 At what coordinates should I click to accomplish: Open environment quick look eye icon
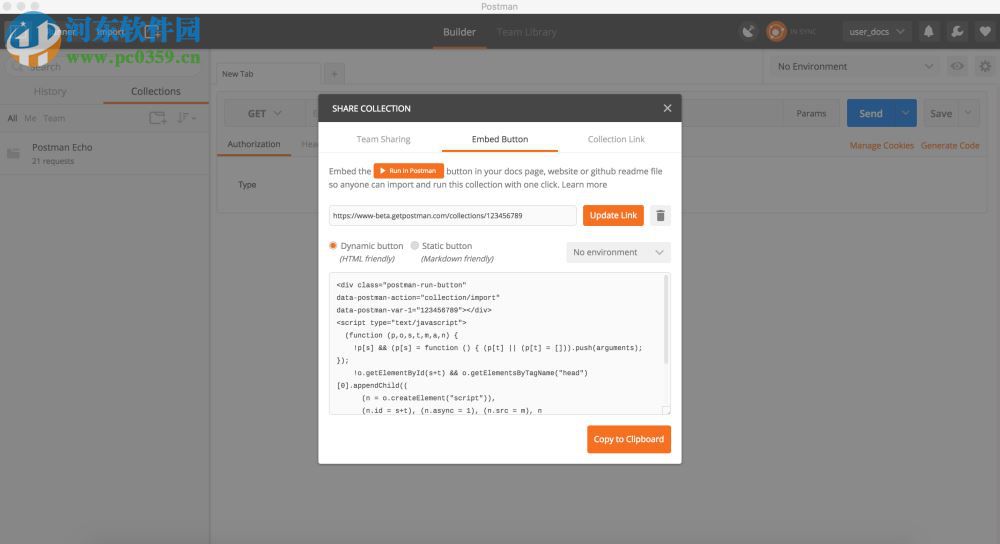pyautogui.click(x=957, y=66)
